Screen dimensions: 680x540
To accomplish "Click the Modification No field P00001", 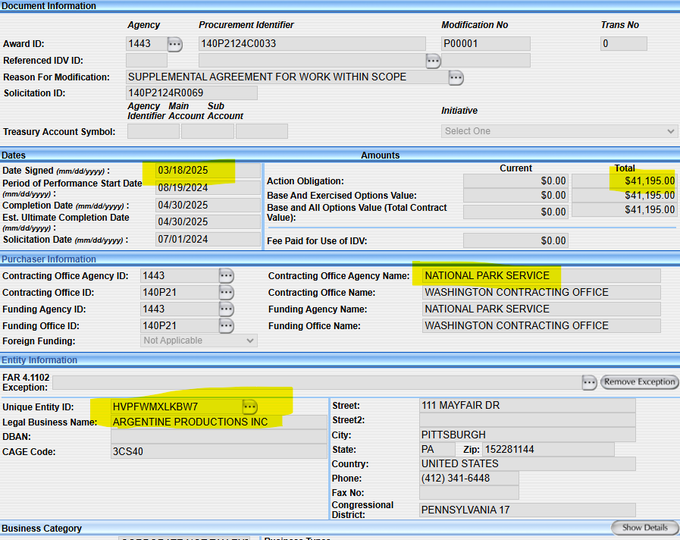I will click(x=485, y=44).
